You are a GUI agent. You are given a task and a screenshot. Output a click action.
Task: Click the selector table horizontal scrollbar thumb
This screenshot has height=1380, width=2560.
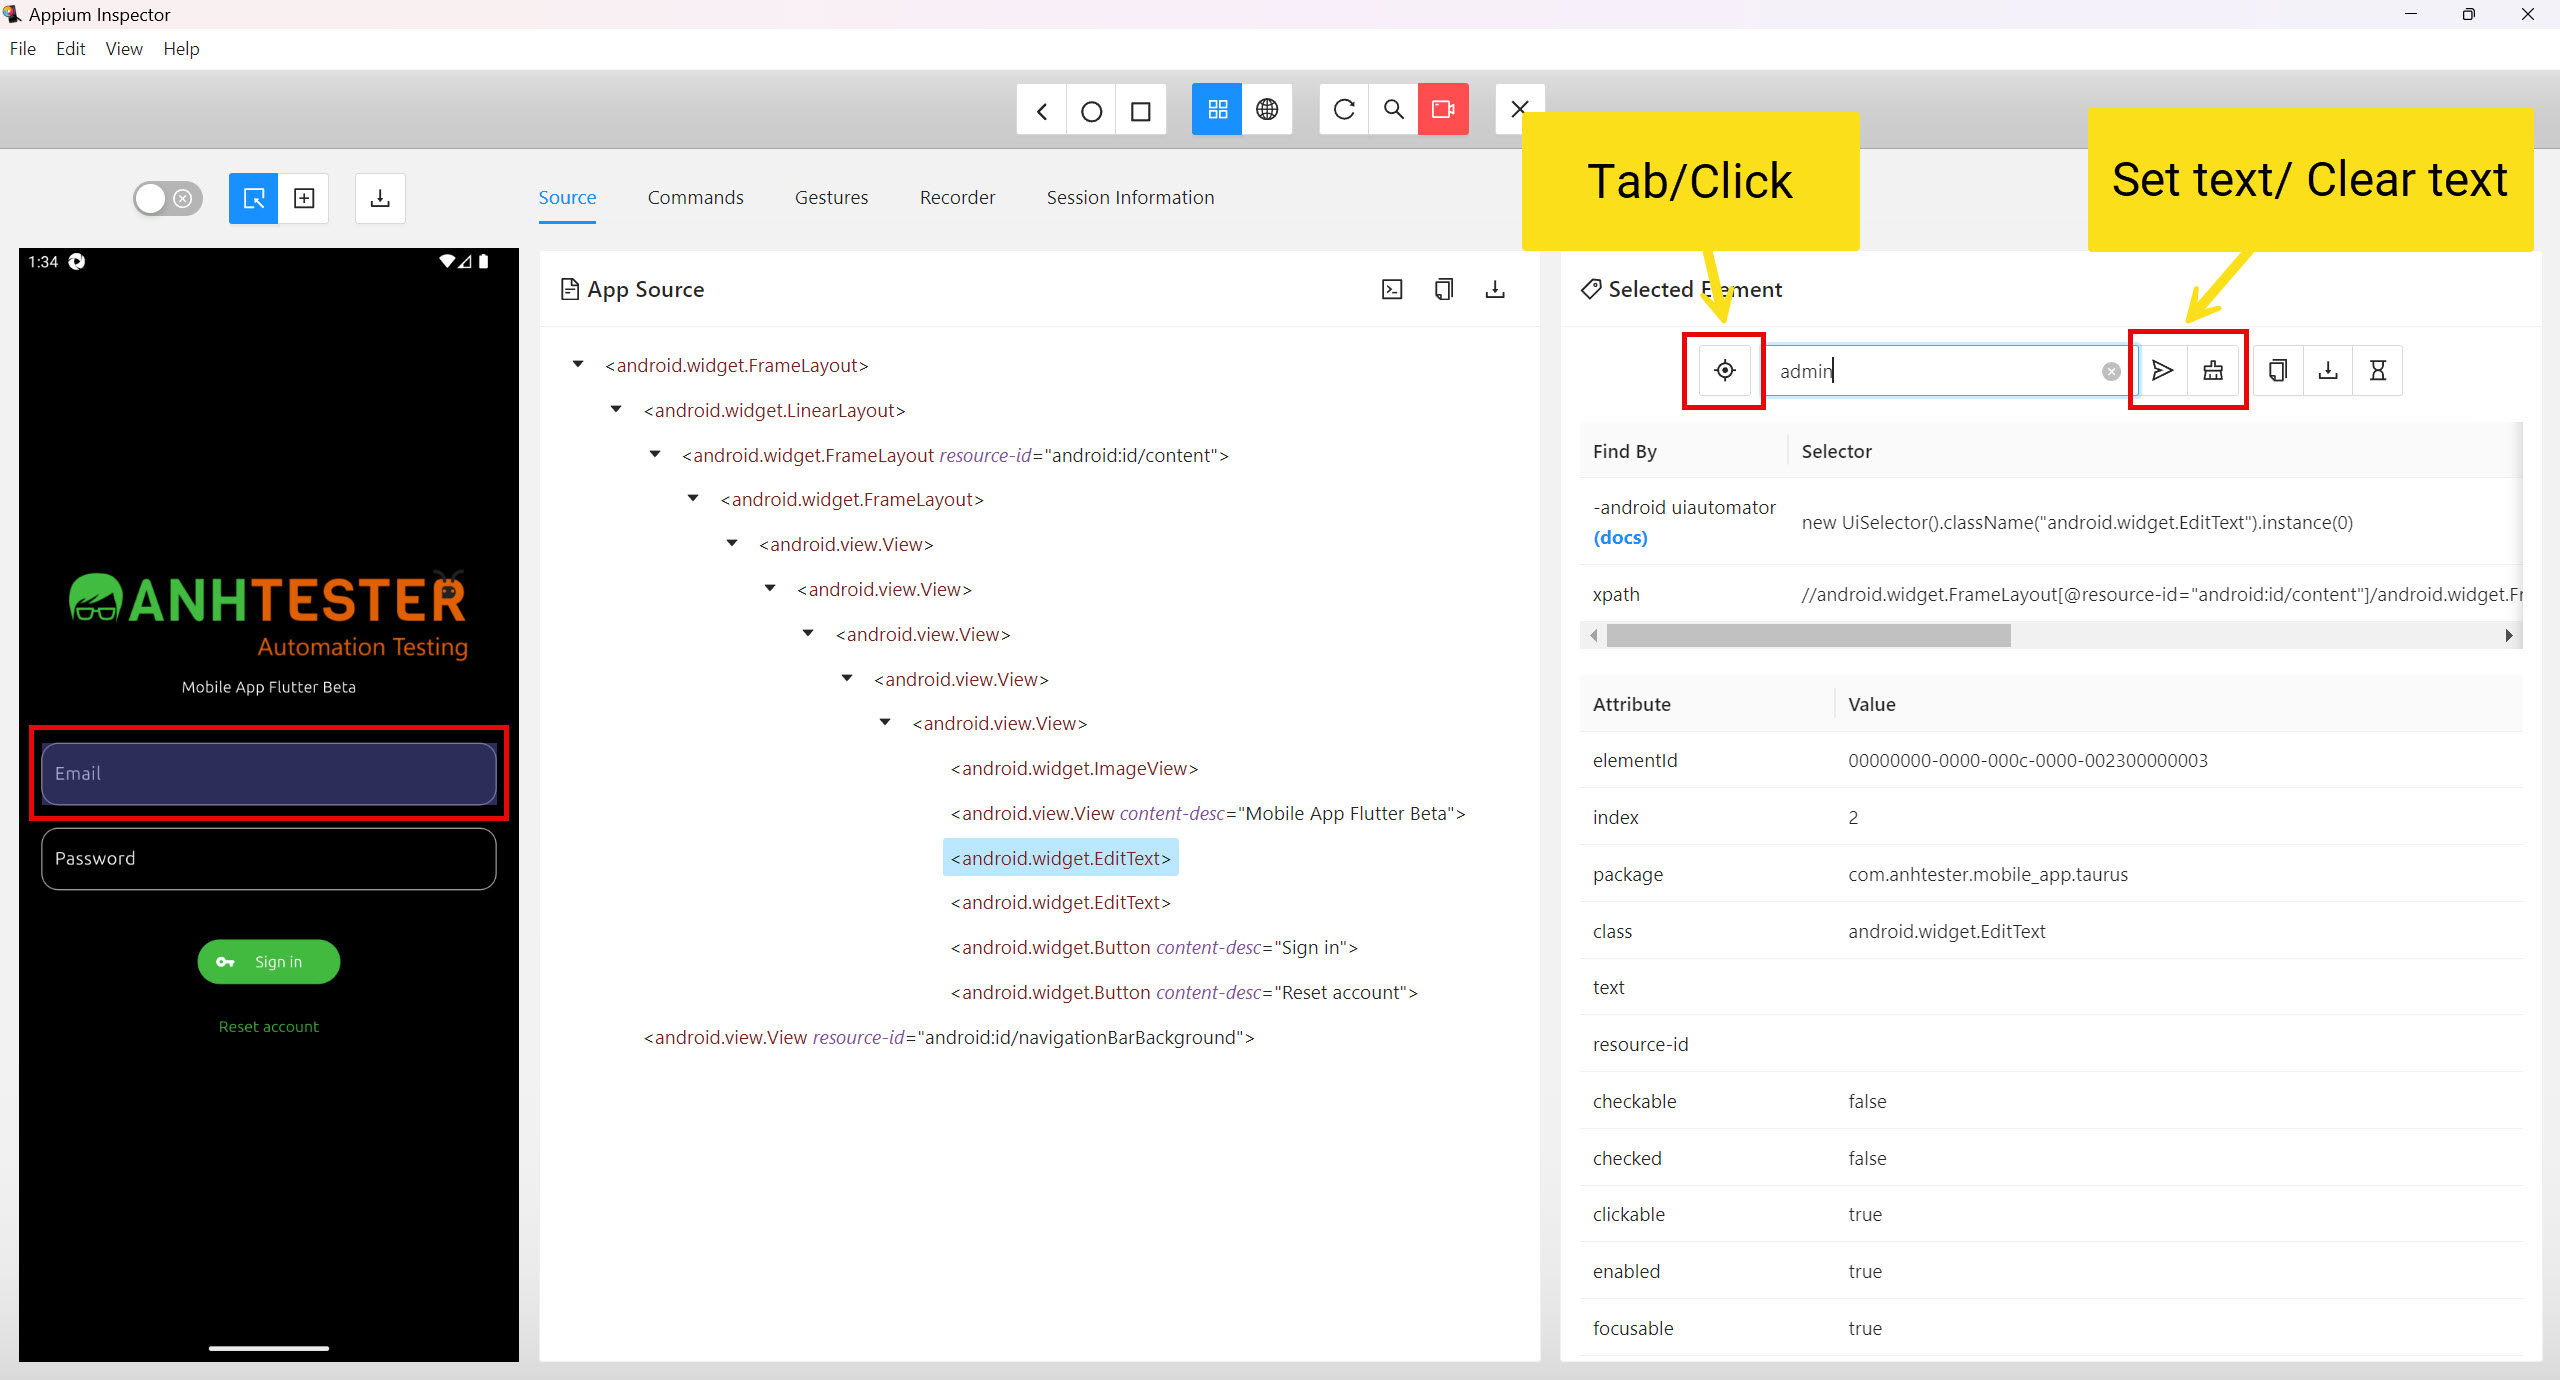[x=1808, y=636]
